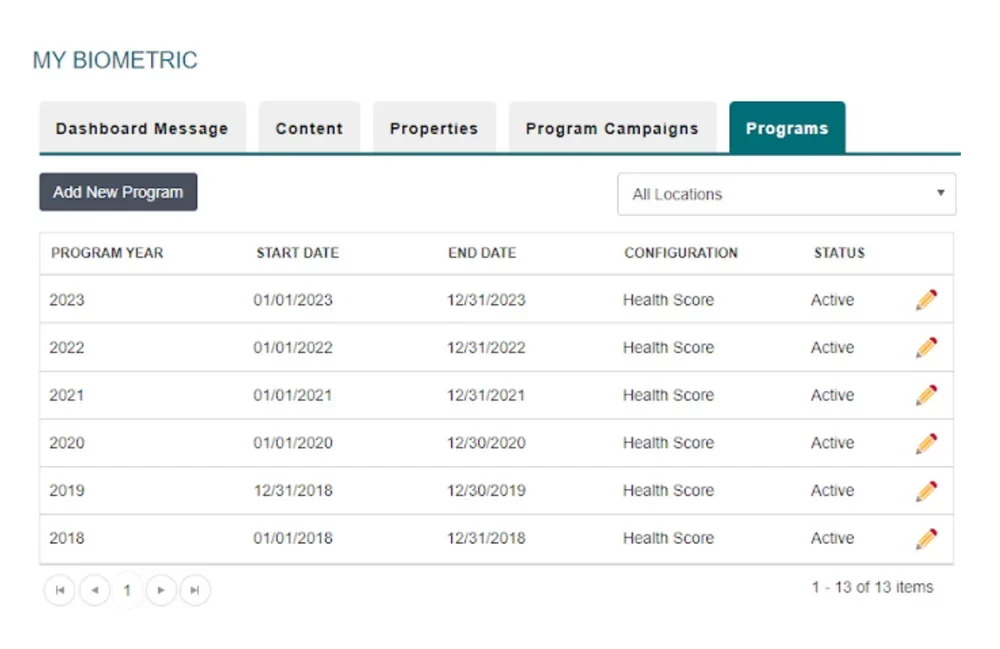Edit the 2019 program with pencil icon
Viewport: 1000px width, 649px height.
[x=927, y=491]
